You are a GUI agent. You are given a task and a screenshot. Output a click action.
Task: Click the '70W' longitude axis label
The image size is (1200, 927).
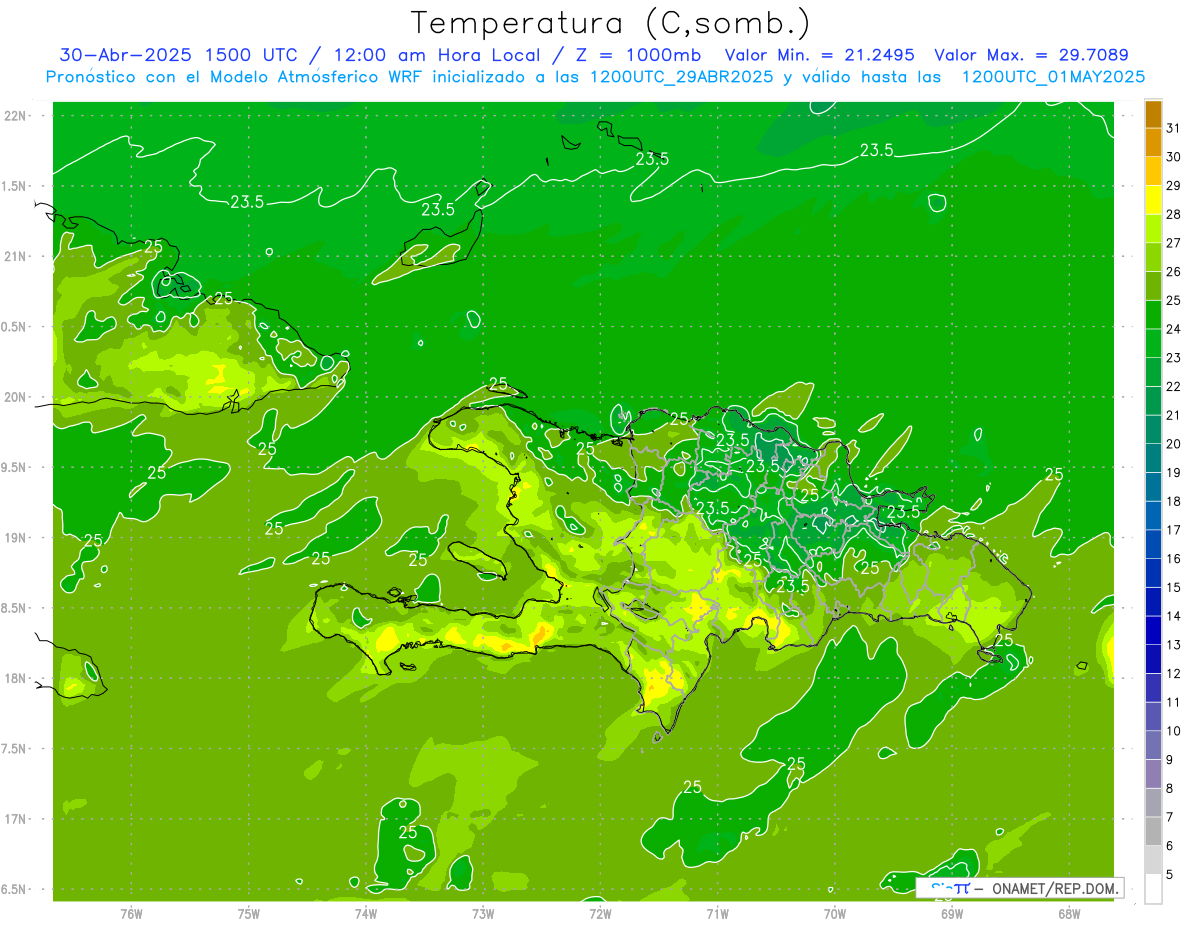835,913
